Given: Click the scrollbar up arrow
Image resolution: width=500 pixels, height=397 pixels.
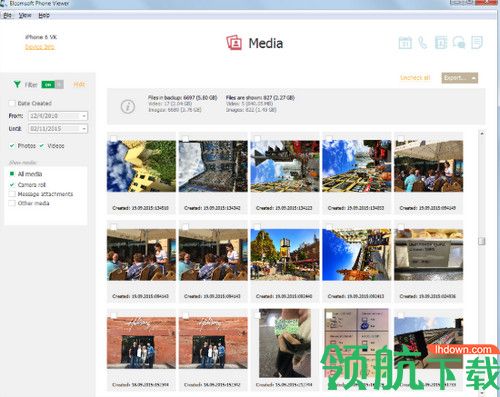Looking at the screenshot, I should tap(482, 134).
